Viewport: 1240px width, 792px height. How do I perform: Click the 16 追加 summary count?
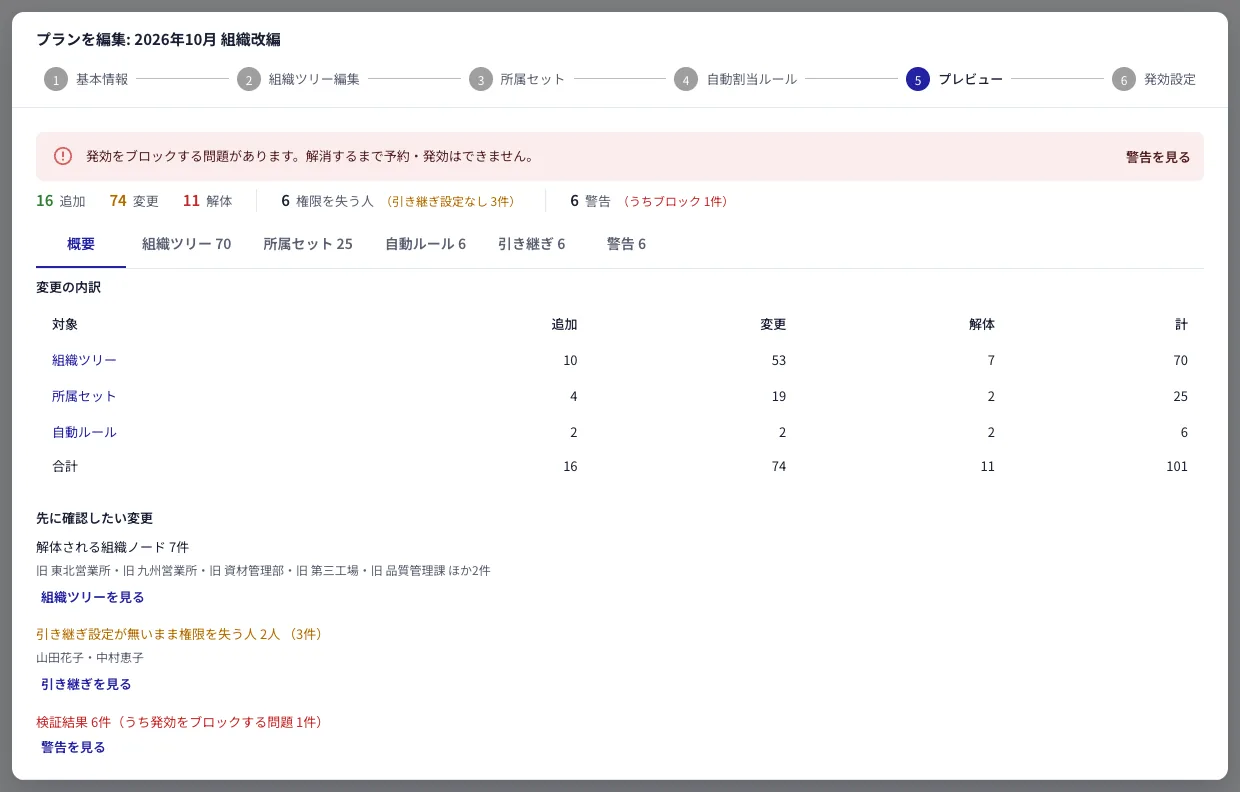61,201
